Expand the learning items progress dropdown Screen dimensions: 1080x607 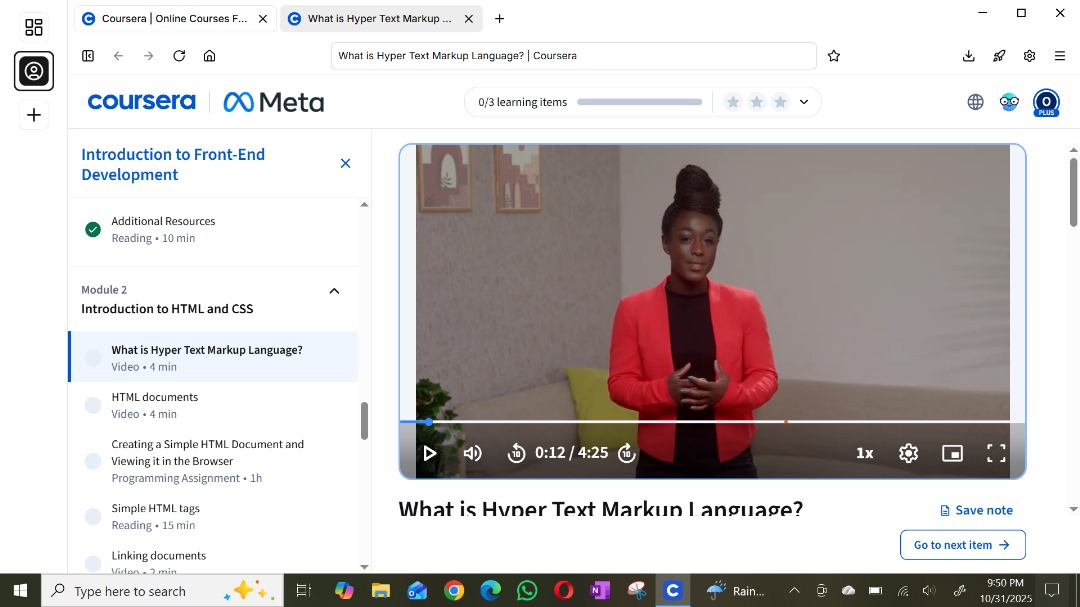click(804, 102)
